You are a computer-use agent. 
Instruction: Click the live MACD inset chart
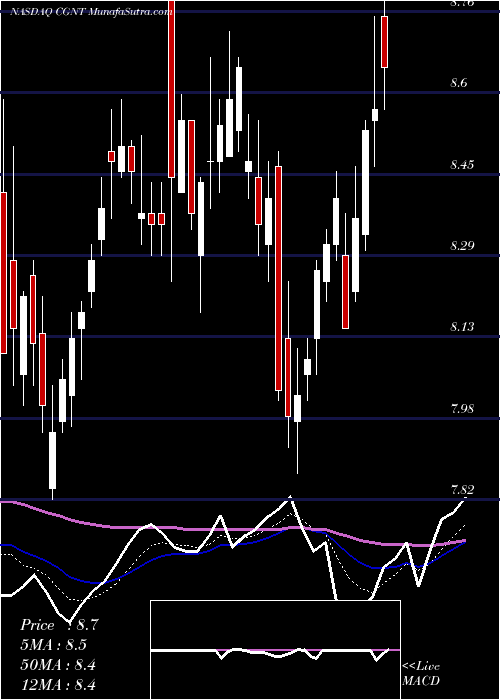tap(275, 650)
